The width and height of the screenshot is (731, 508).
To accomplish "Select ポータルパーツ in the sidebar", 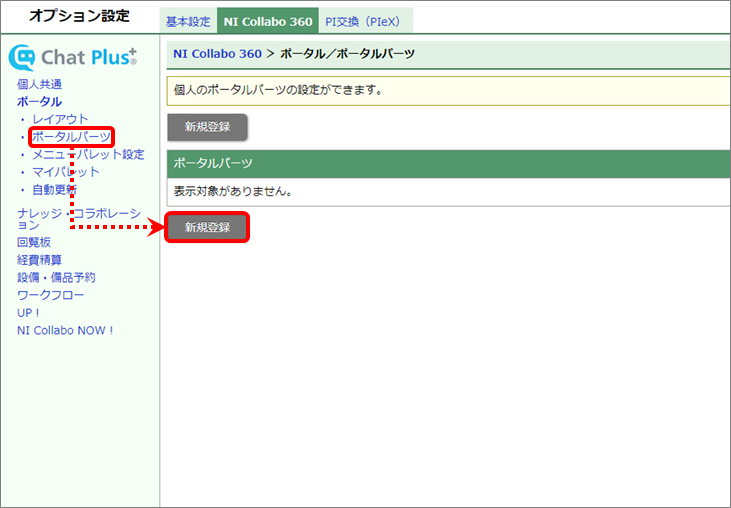I will point(71,137).
